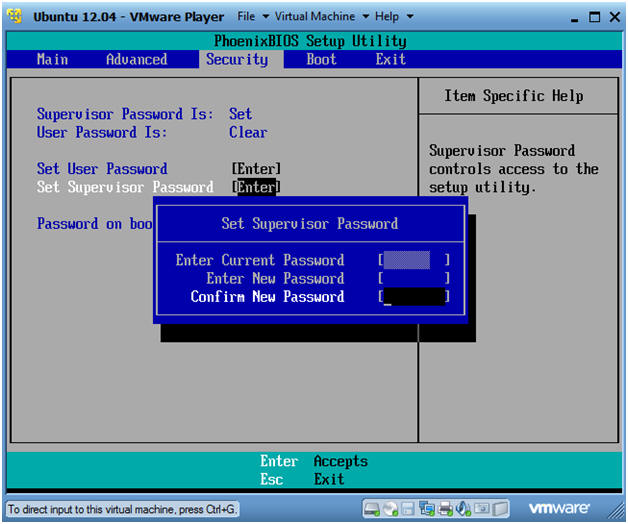Minimize the VMware Player window
This screenshot has height=524, width=628.
coord(574,18)
